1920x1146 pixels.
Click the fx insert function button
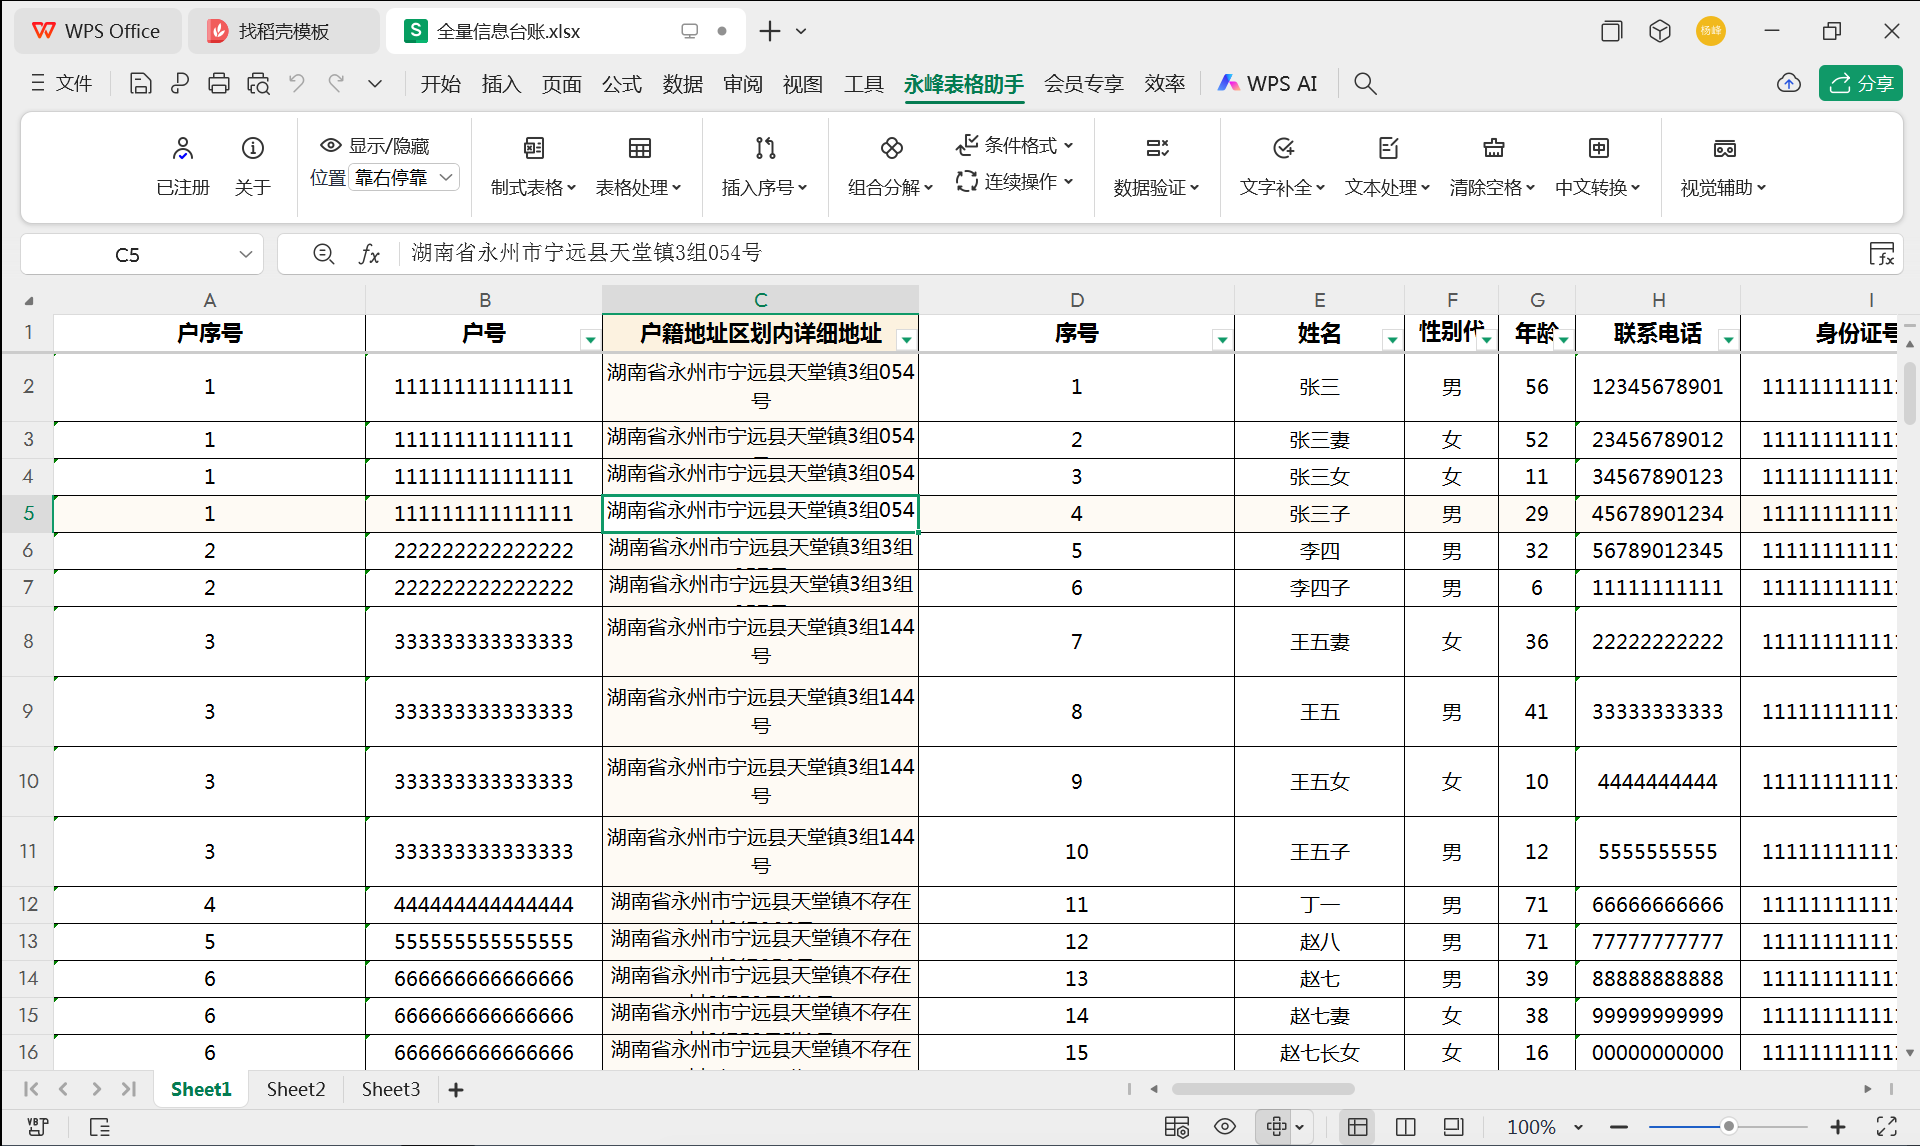369,254
